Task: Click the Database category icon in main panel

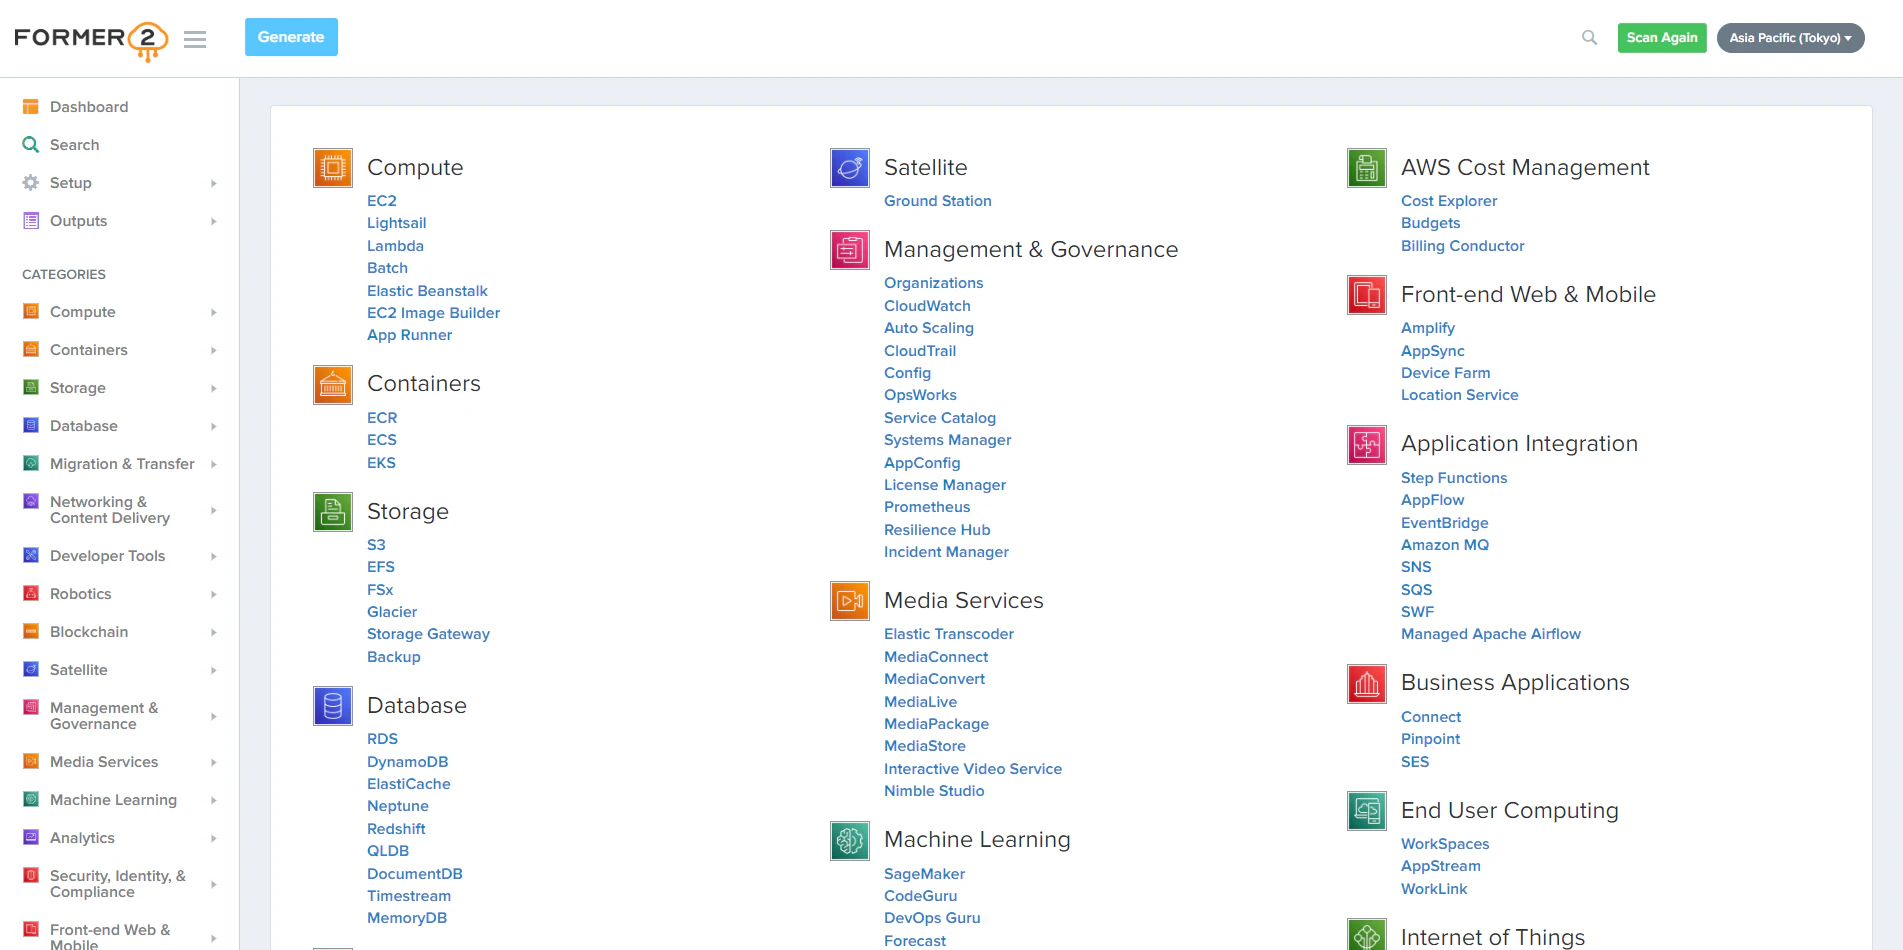Action: (x=333, y=706)
